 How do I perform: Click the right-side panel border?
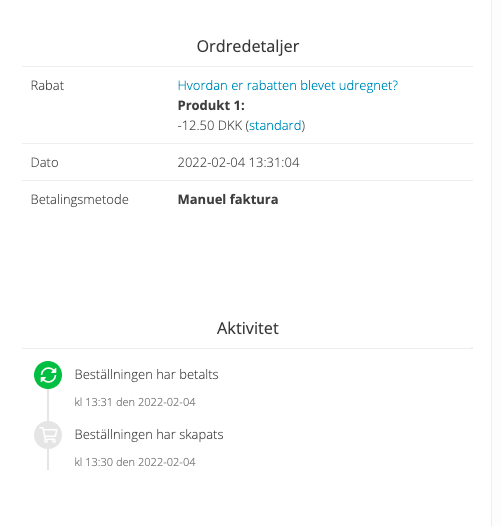(492, 263)
